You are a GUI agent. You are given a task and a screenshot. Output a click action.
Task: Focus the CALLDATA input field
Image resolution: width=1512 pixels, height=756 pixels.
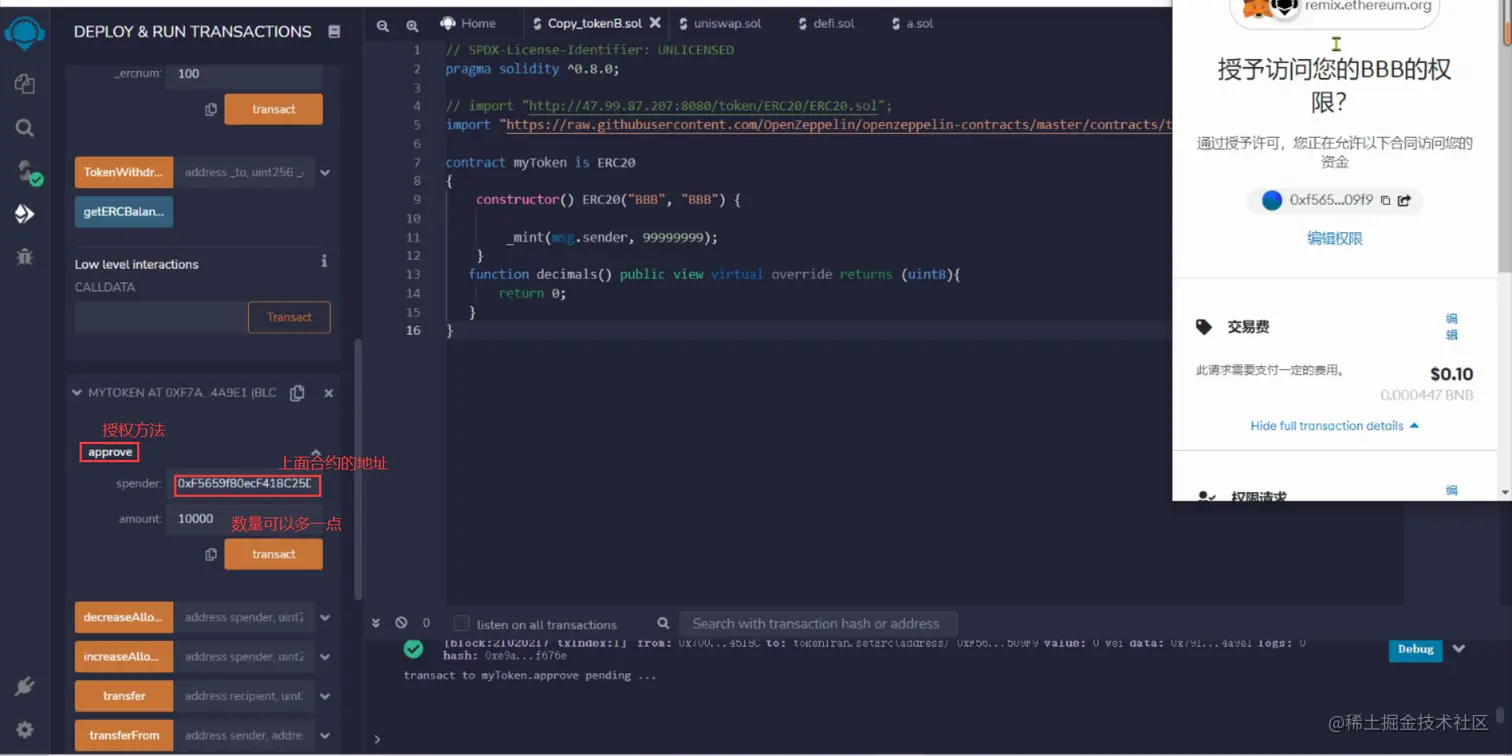click(161, 317)
